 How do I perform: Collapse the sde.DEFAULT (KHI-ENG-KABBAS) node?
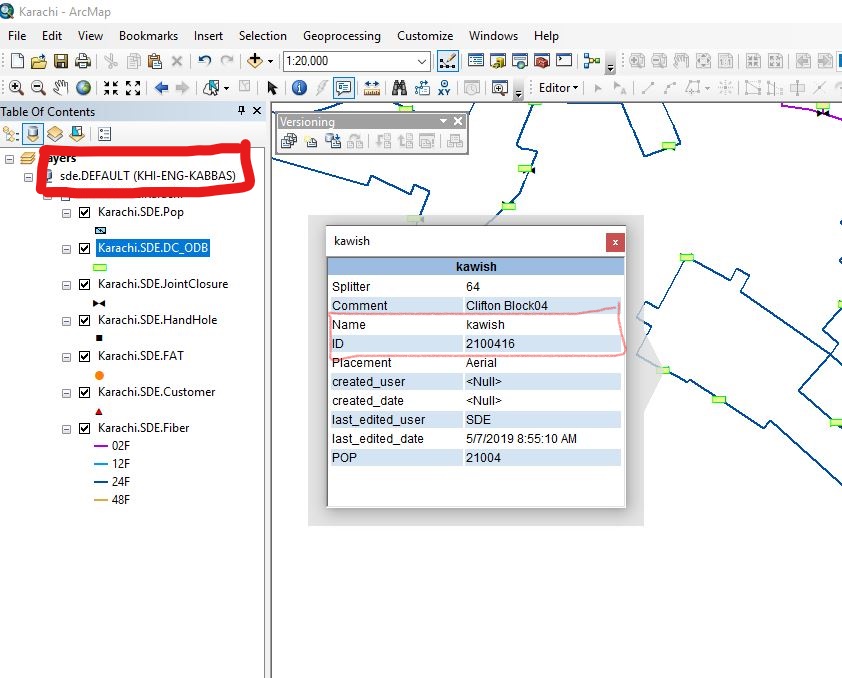(x=28, y=177)
